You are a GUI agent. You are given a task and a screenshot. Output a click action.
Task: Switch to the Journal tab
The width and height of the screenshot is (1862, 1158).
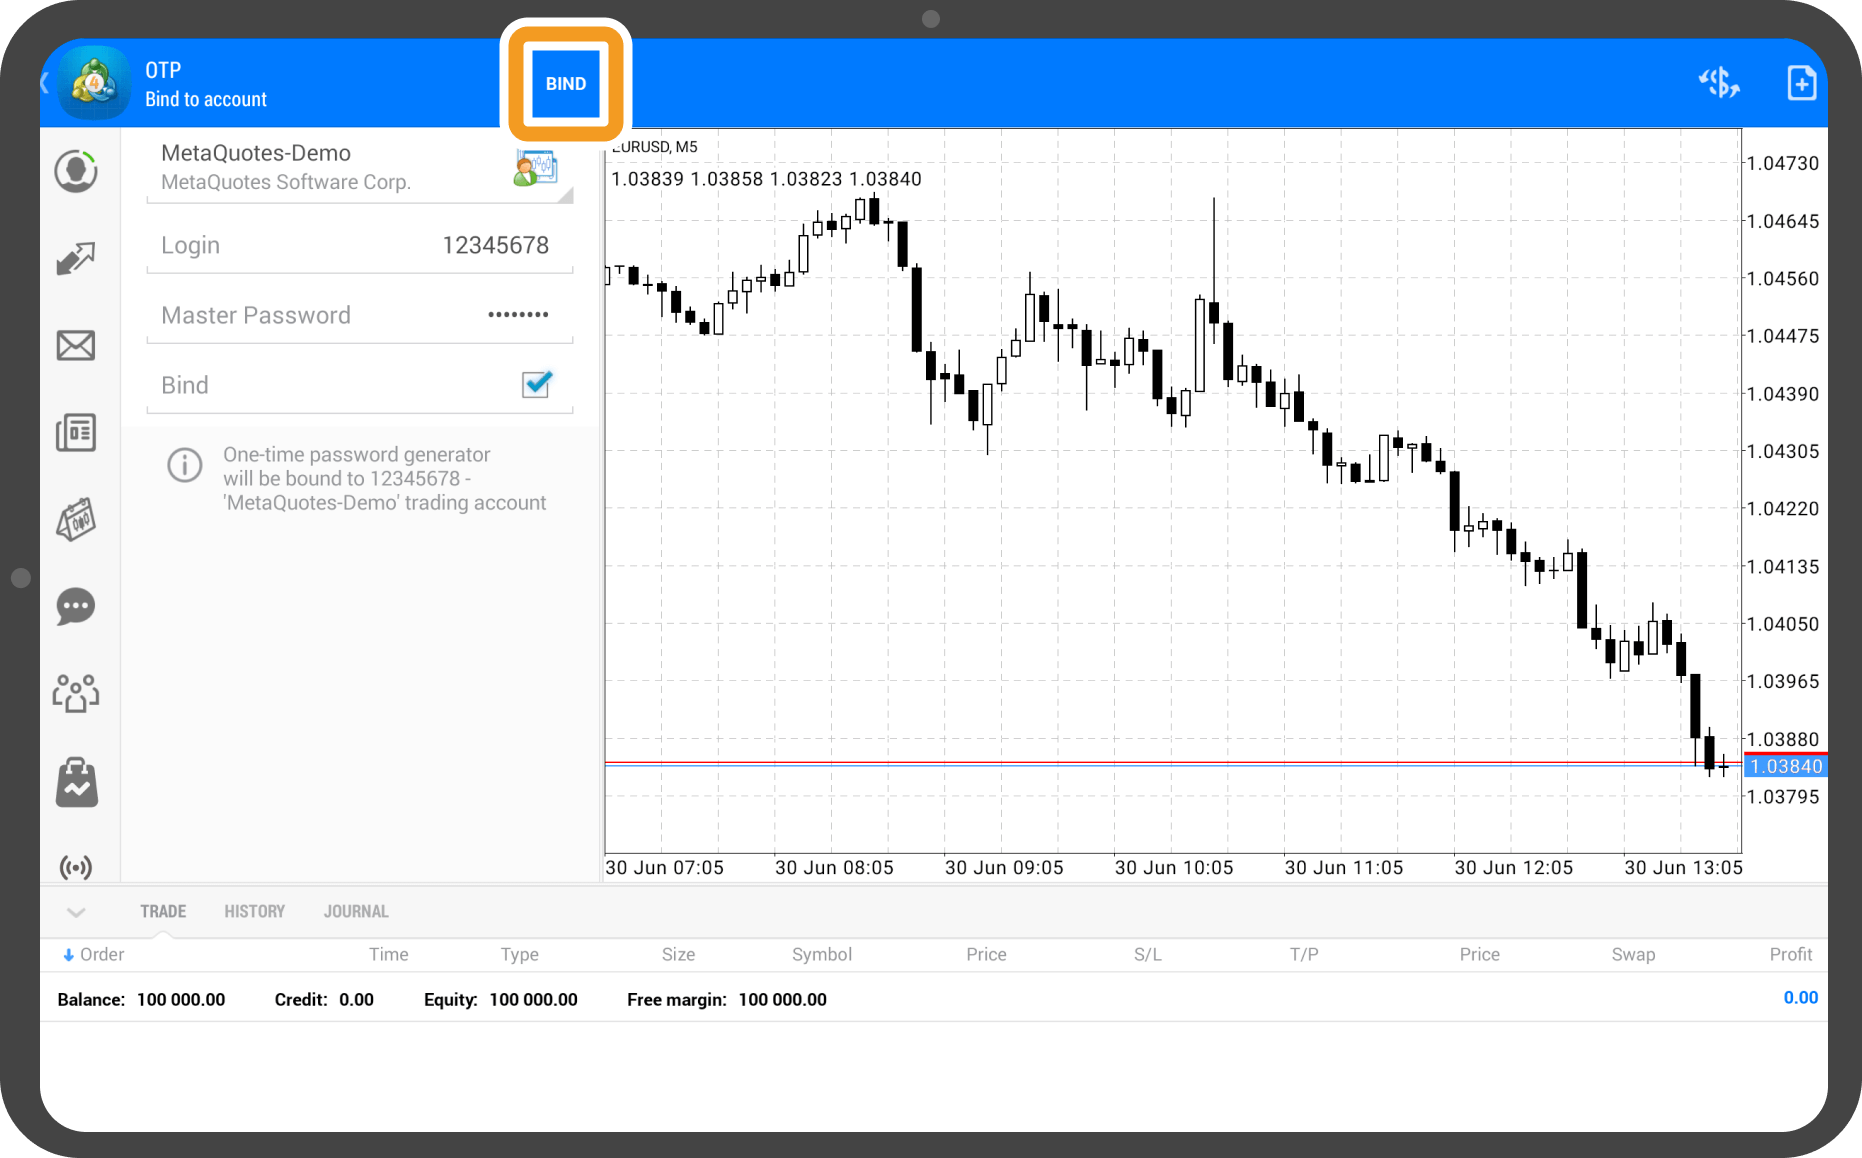(356, 911)
